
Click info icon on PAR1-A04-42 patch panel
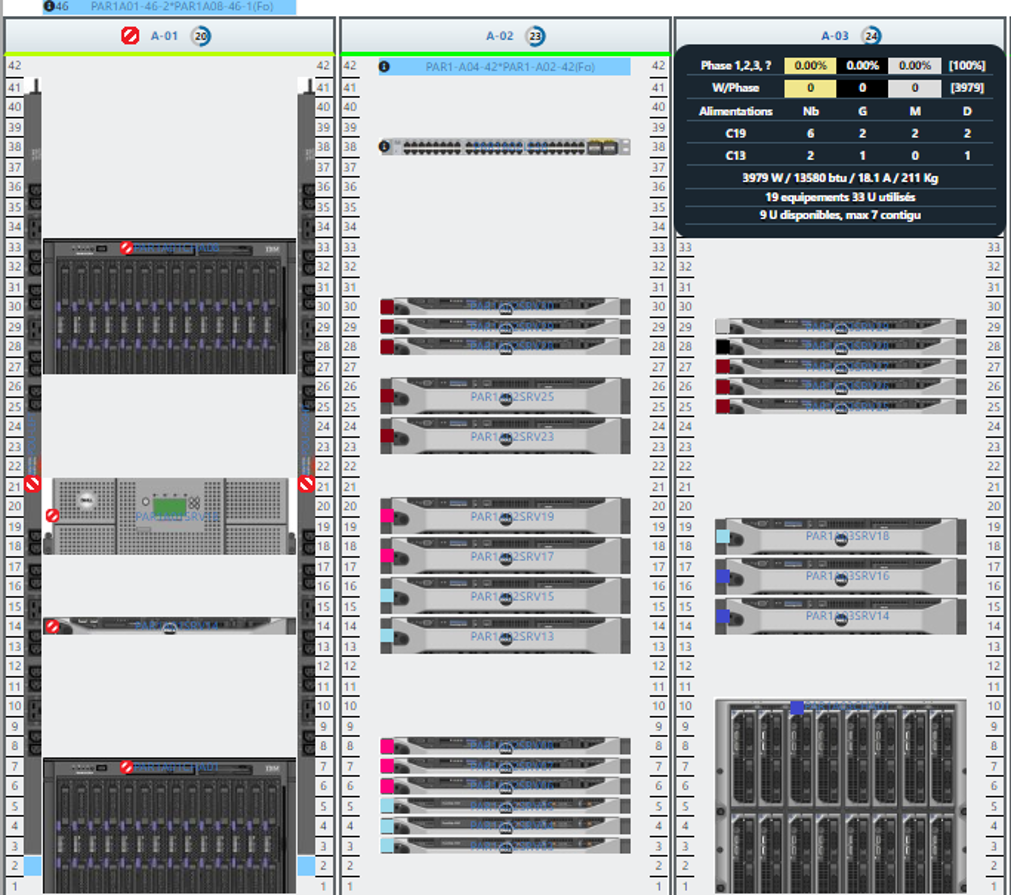point(384,66)
